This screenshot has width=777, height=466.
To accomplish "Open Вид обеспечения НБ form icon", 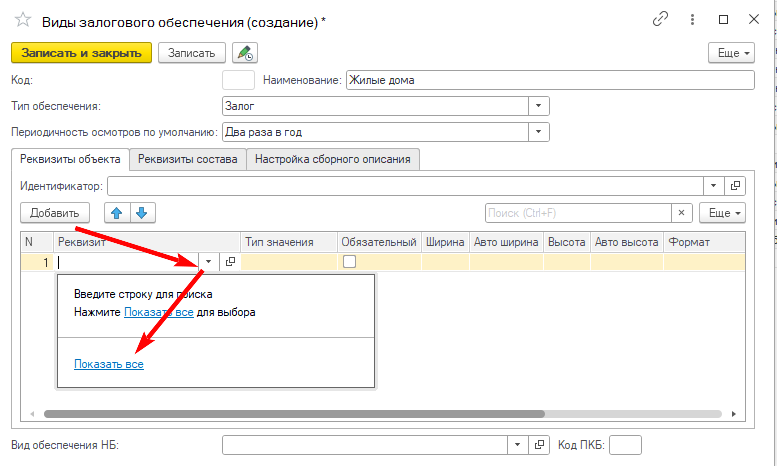I will point(539,445).
